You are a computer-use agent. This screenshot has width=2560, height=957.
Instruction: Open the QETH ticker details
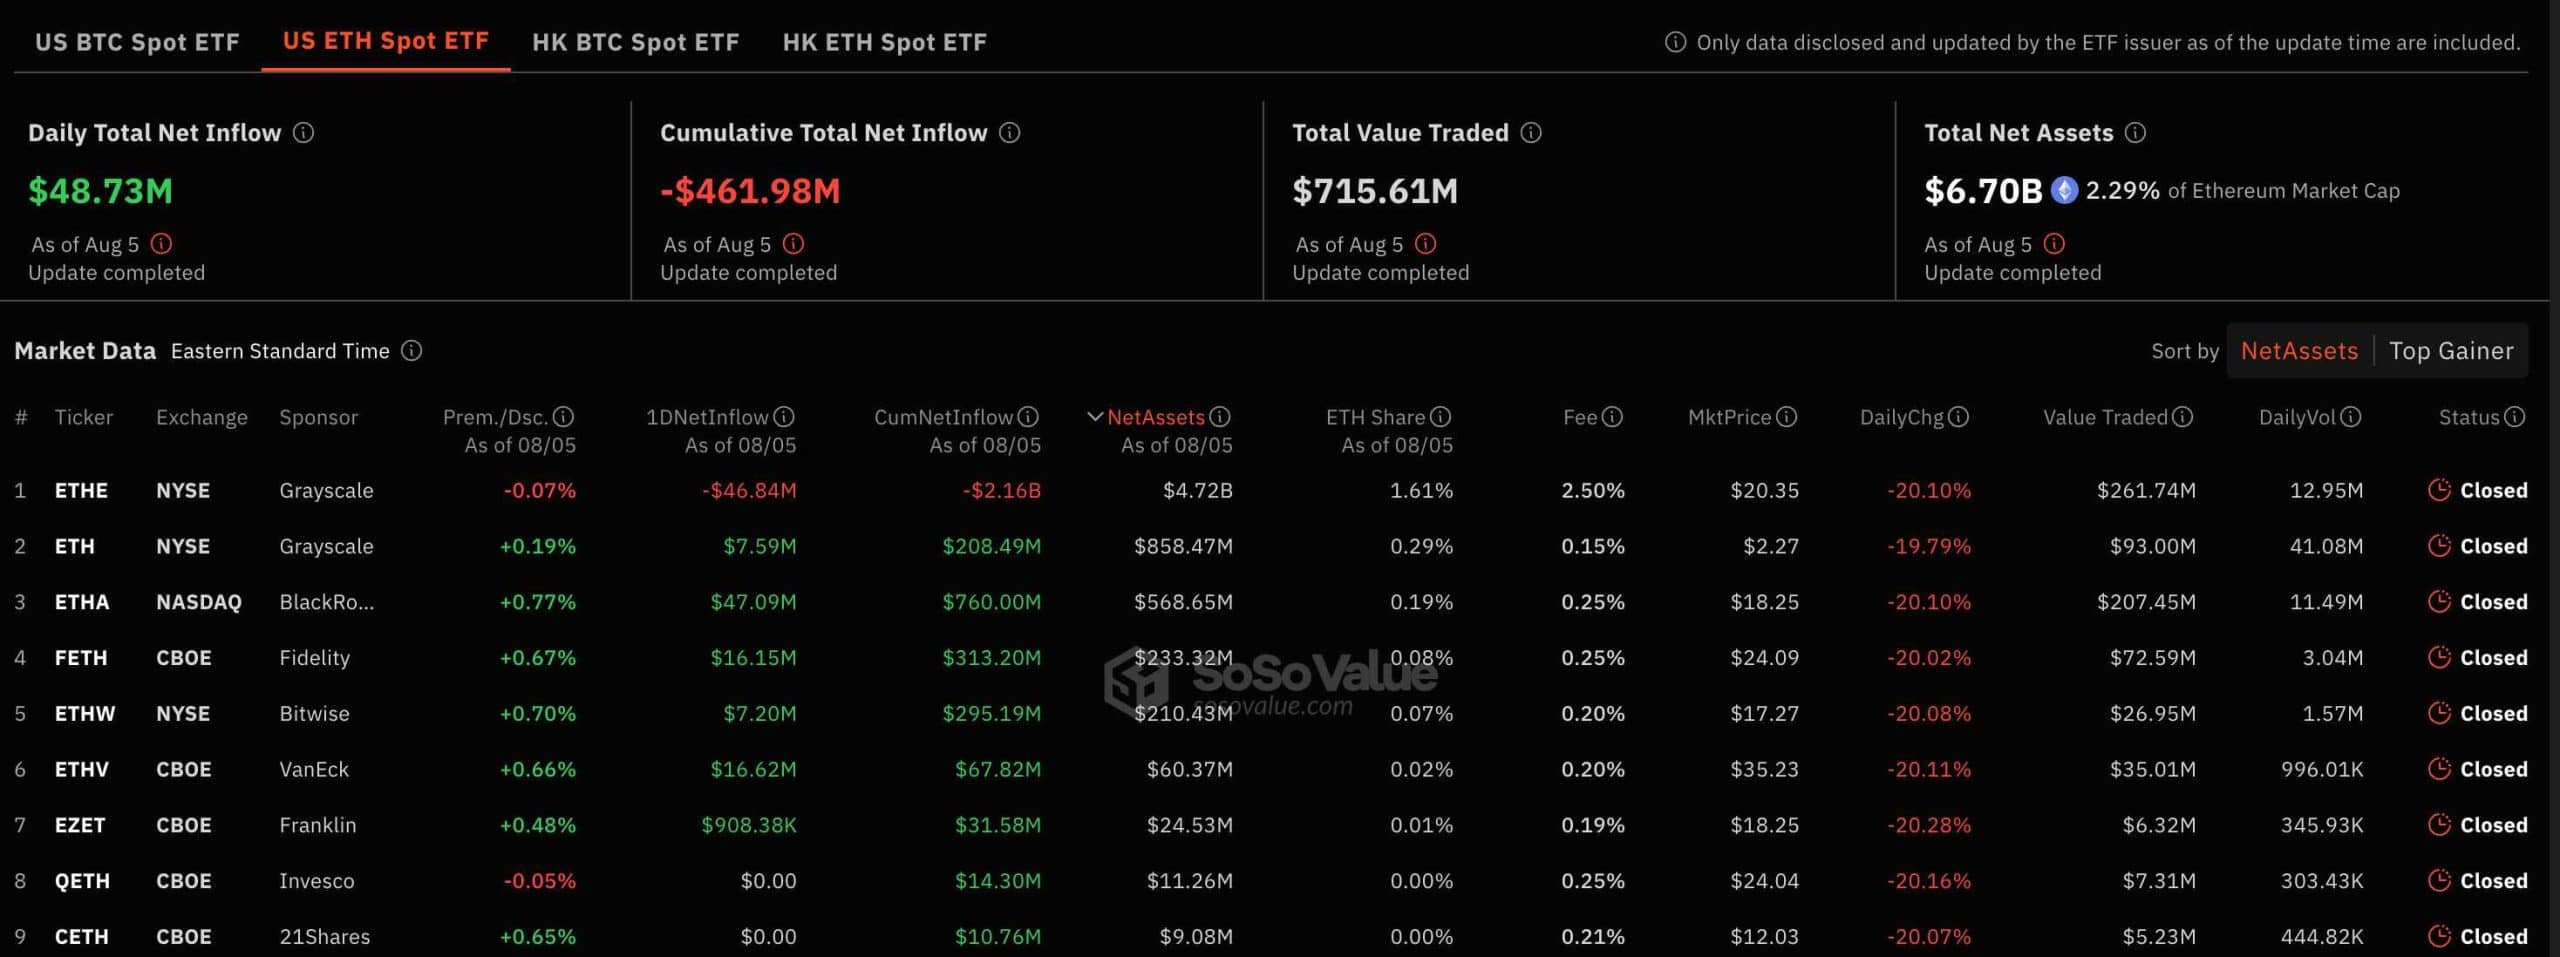[x=83, y=881]
